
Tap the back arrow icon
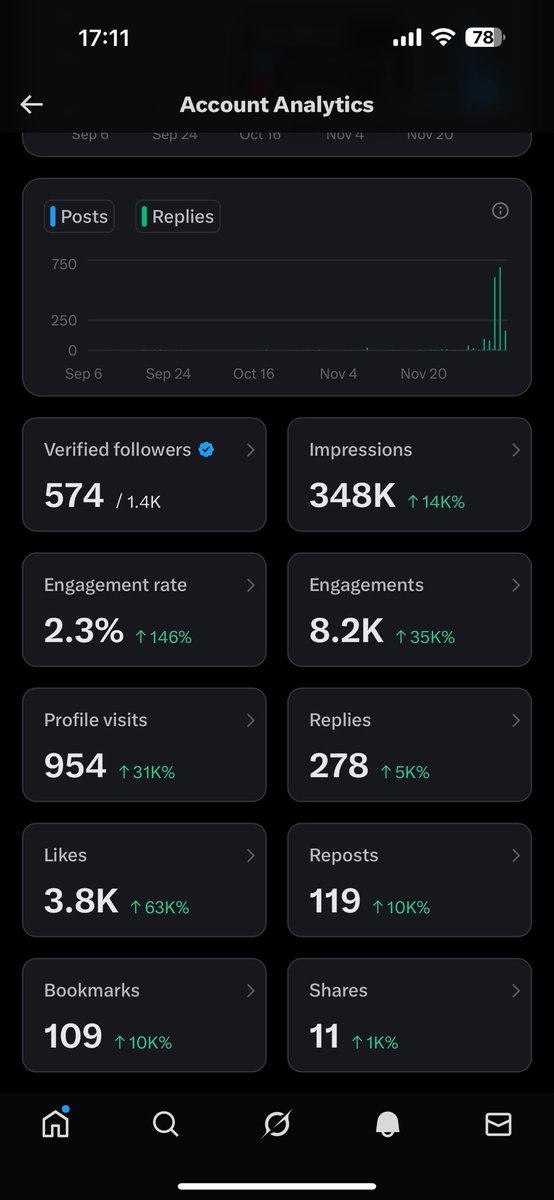(x=31, y=104)
